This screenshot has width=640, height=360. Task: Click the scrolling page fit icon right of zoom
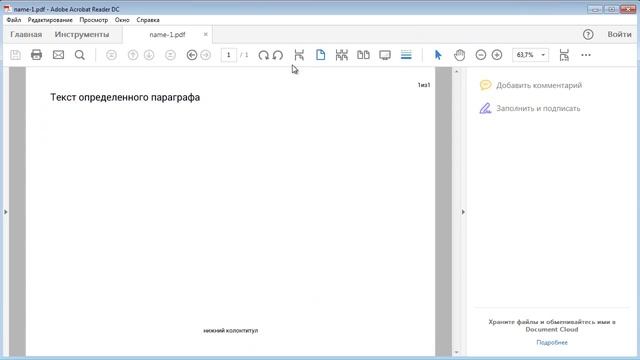564,55
